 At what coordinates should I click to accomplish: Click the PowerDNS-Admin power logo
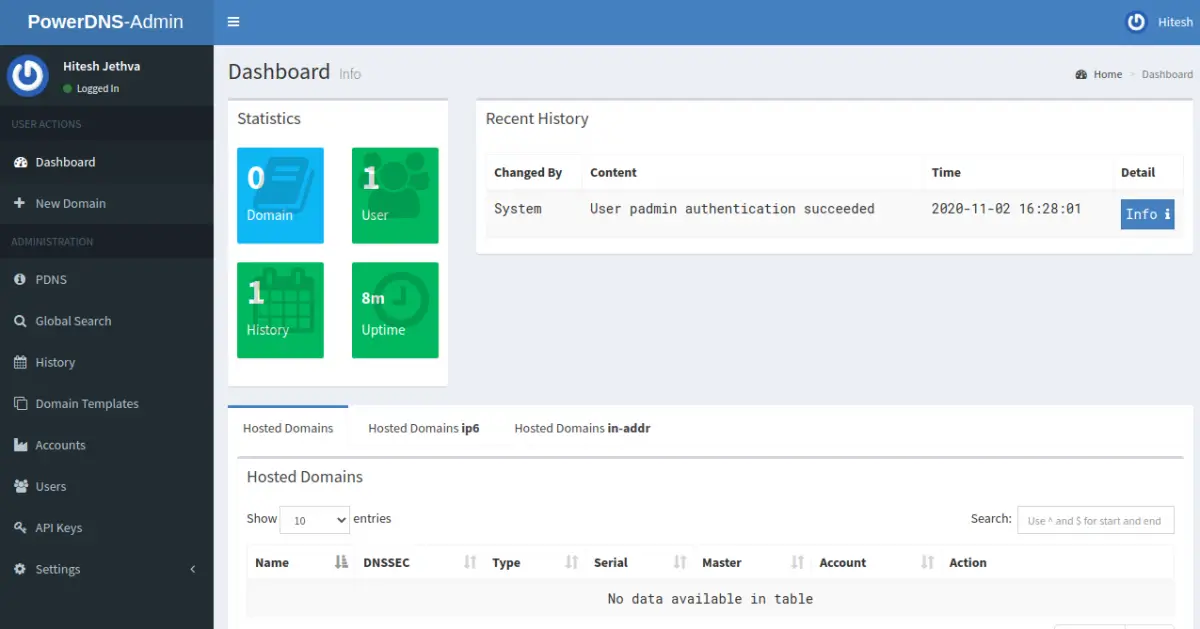pyautogui.click(x=27, y=75)
